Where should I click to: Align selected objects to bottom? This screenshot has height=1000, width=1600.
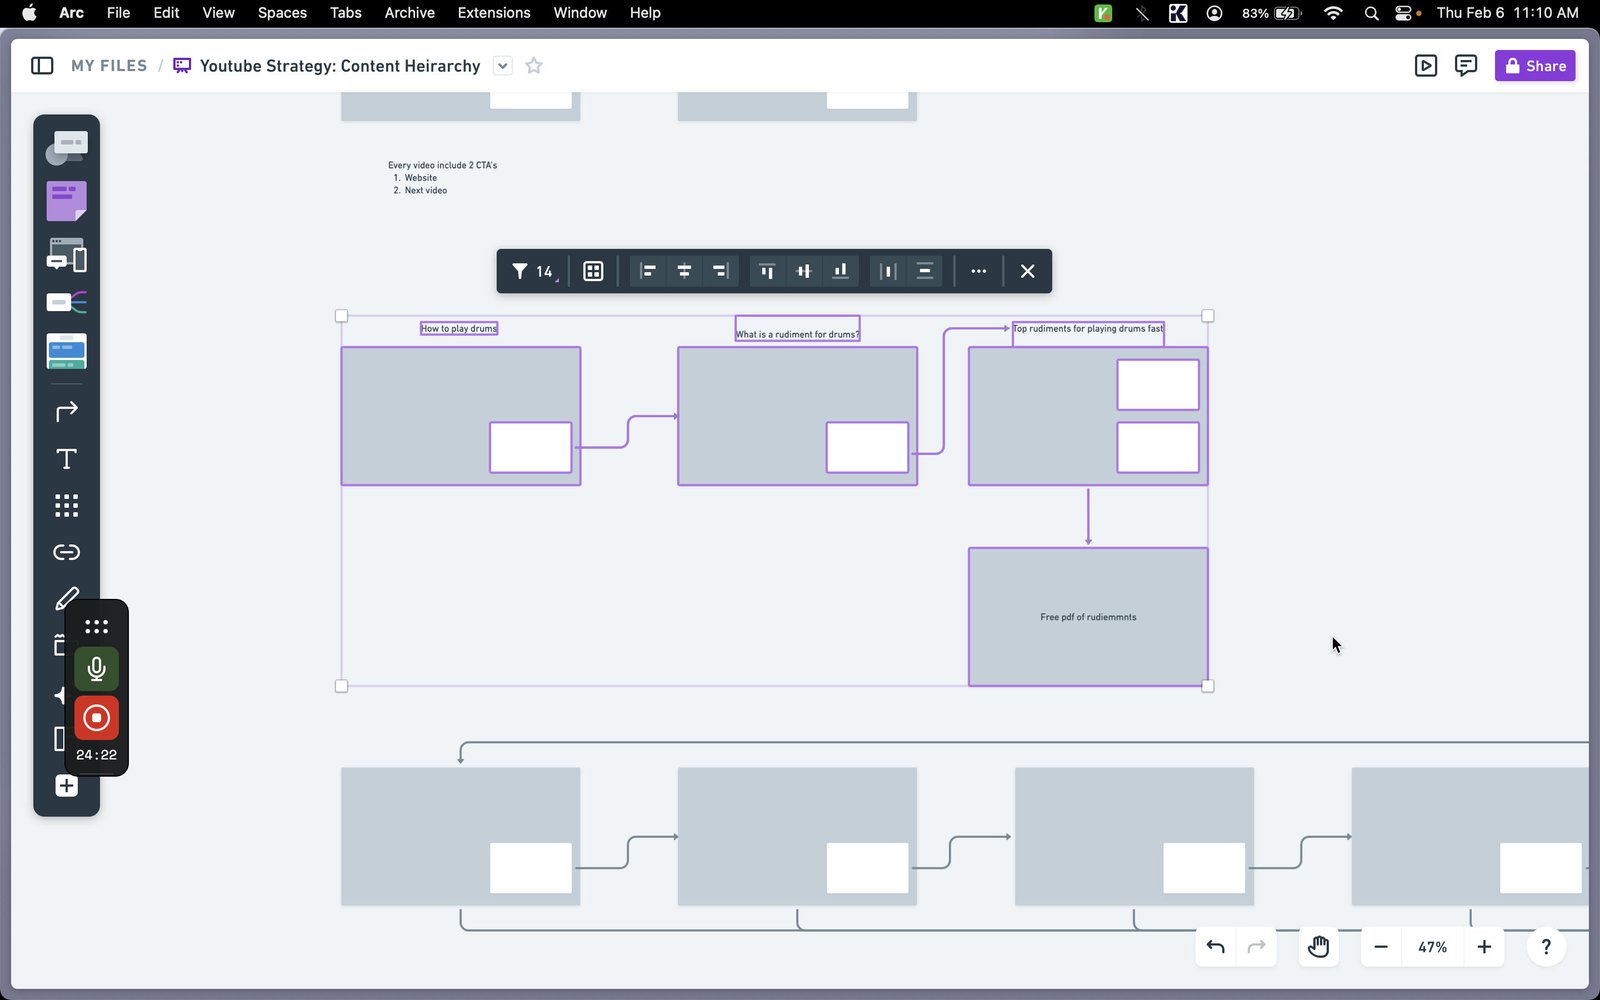(x=840, y=271)
